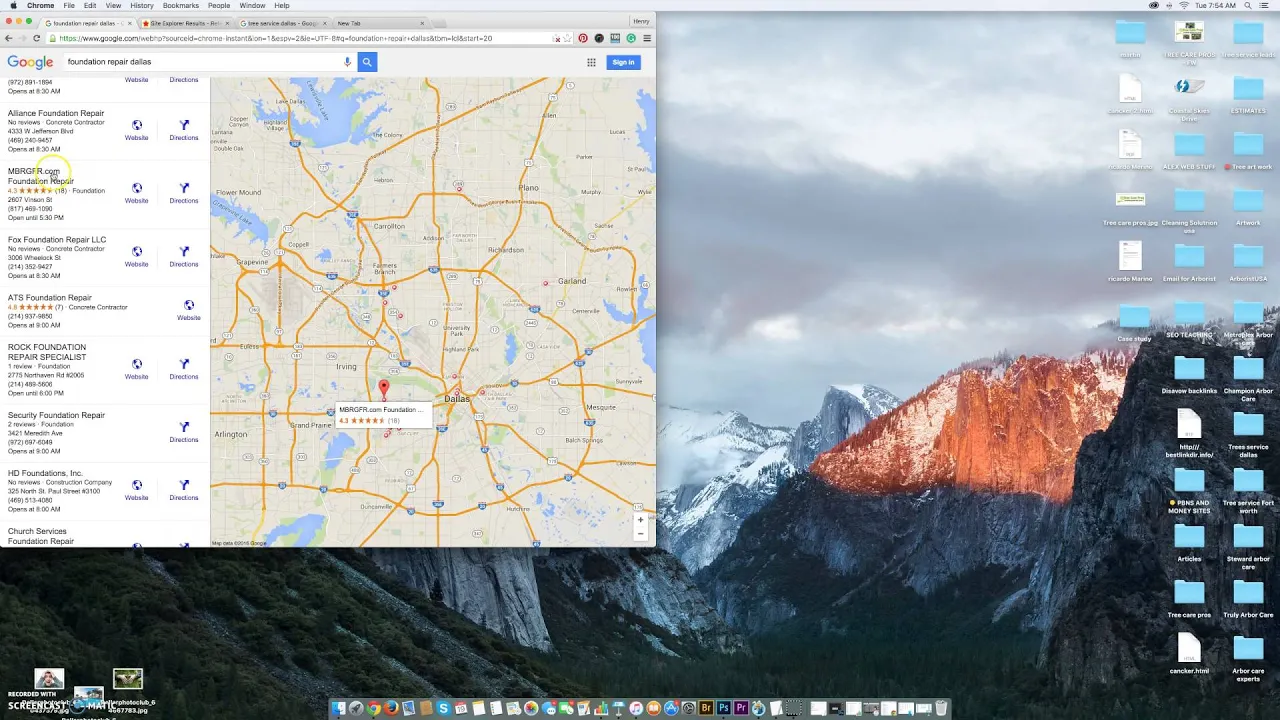1280x720 pixels.
Task: Visit the ATS Foundation Repair website
Action: coord(188,310)
